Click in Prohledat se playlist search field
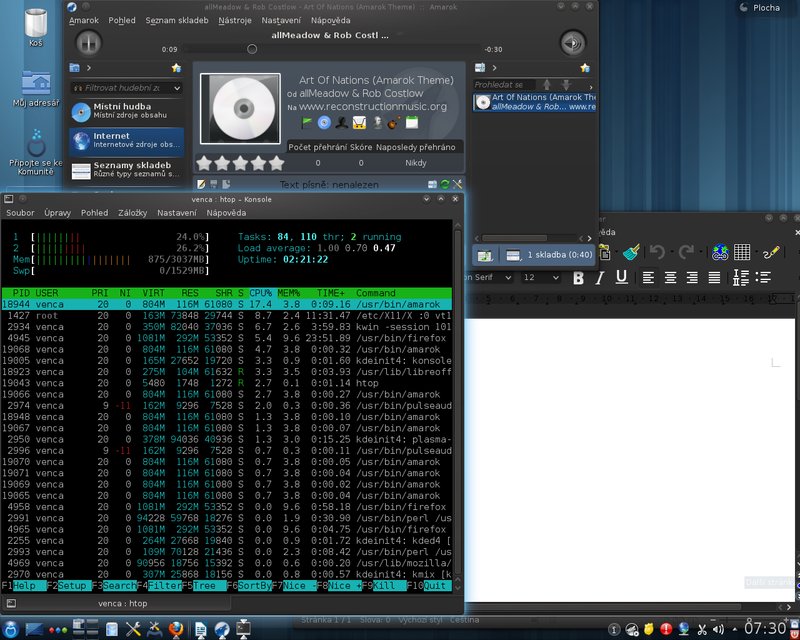The height and width of the screenshot is (640, 800). (504, 85)
